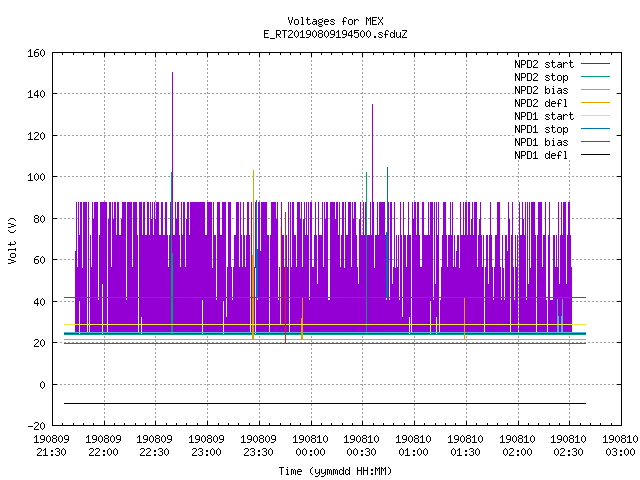
Task: Click the y-axis tick label 140
Action: pos(36,94)
